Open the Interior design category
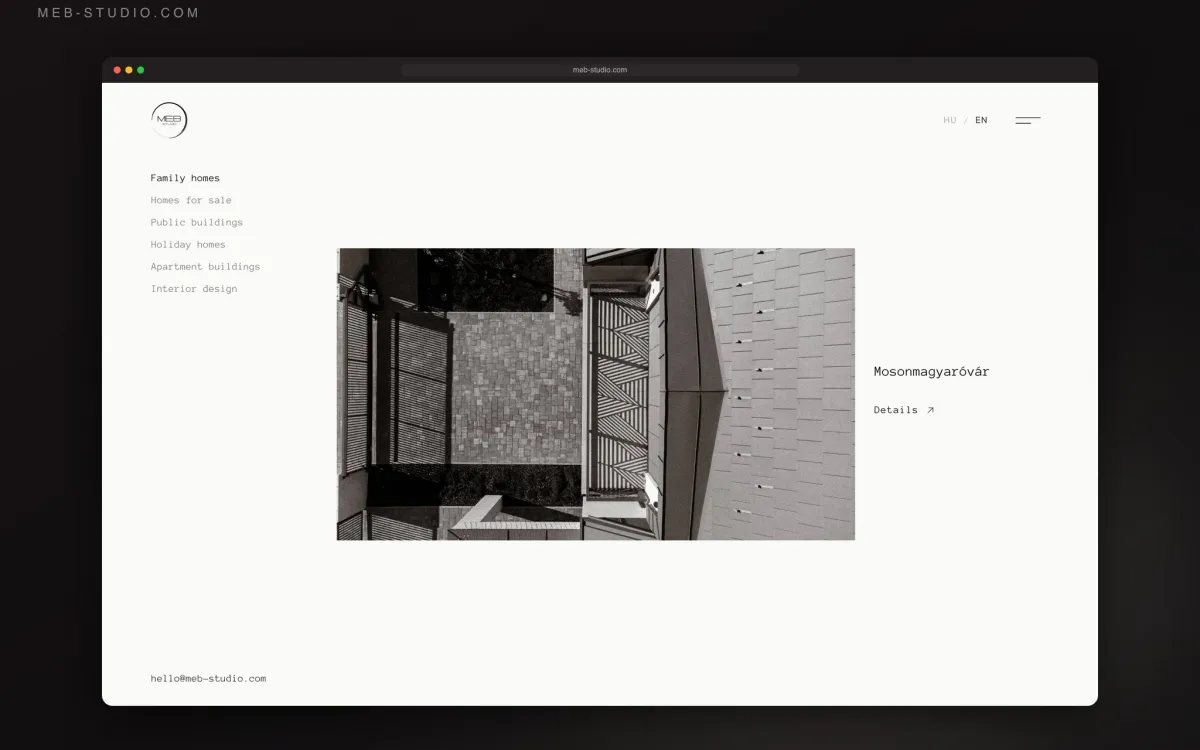The height and width of the screenshot is (750, 1200). point(194,288)
